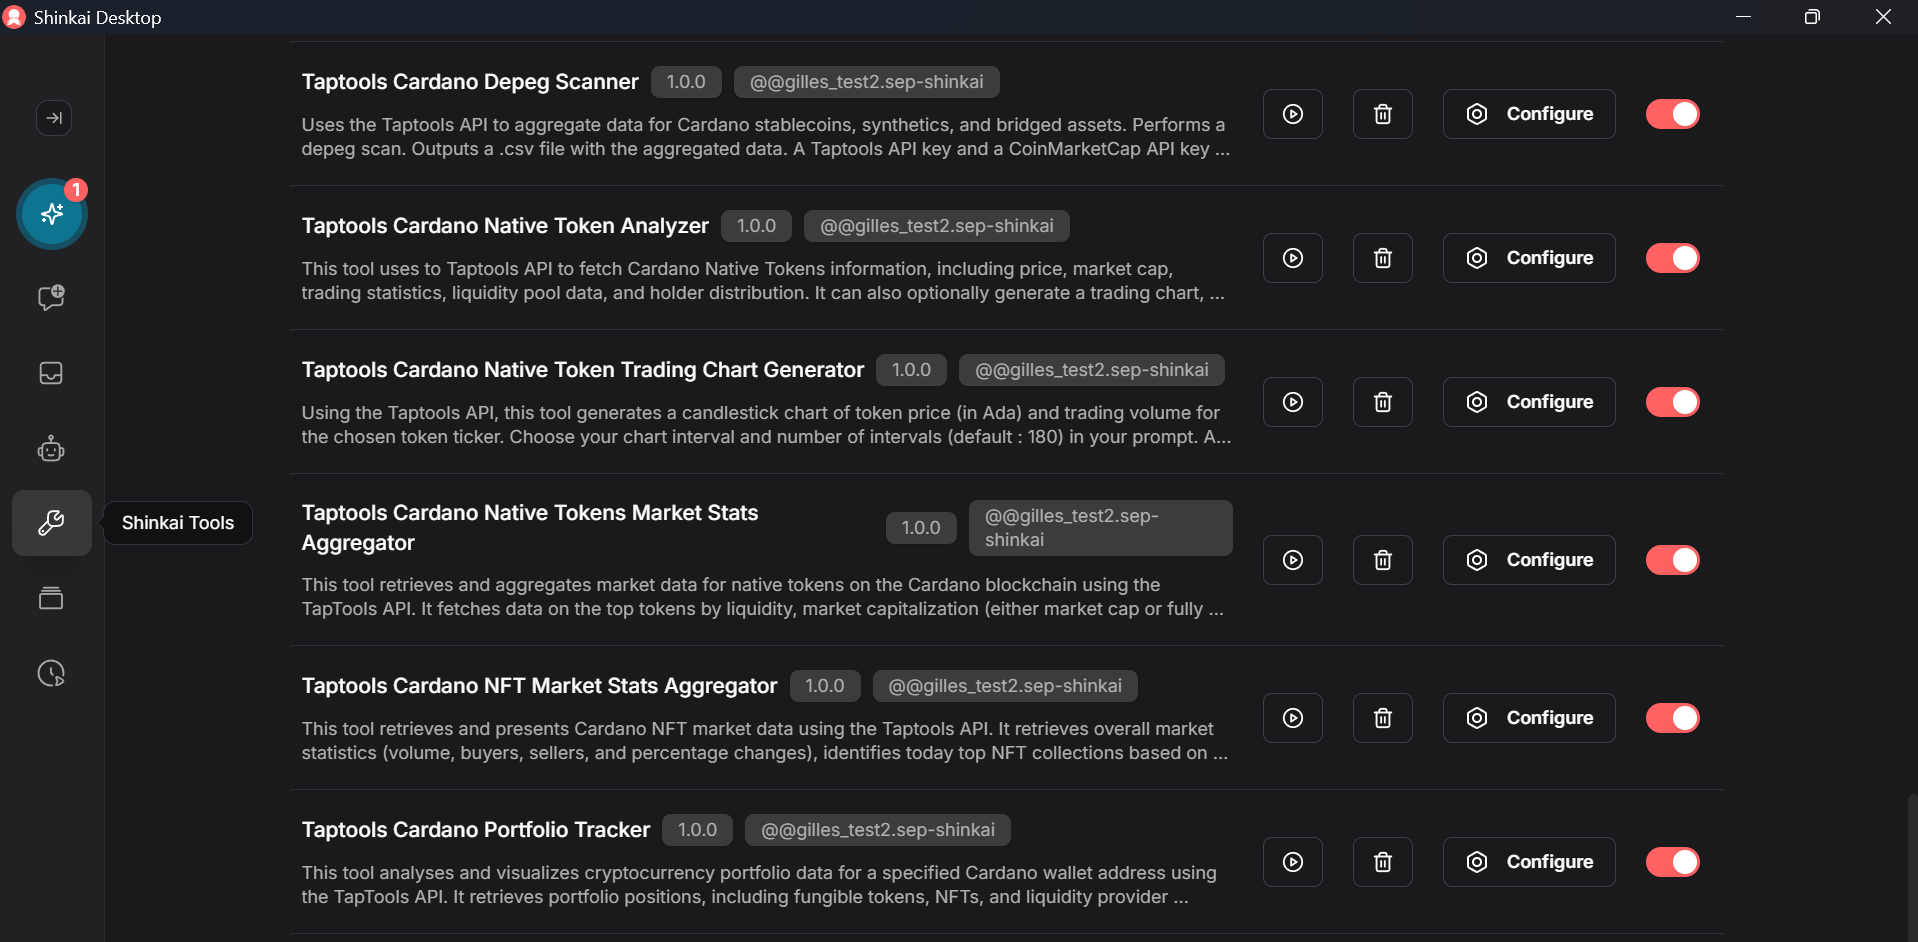Click the 1.0.0 version badge on Depeg Scanner
This screenshot has width=1918, height=942.
[686, 81]
